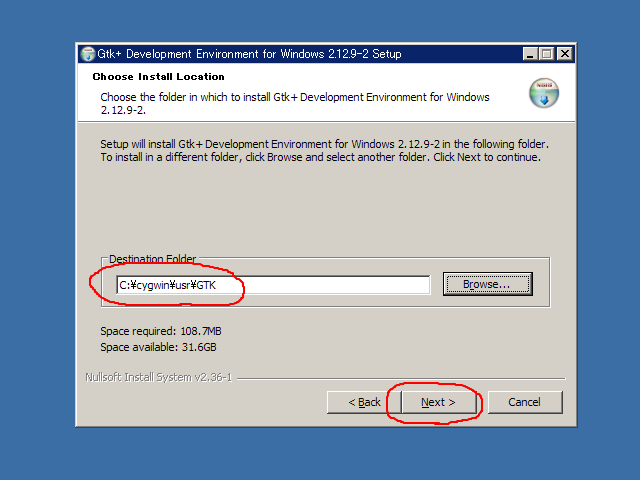The height and width of the screenshot is (480, 640).
Task: Click the disabled maximize button
Action: [x=547, y=54]
